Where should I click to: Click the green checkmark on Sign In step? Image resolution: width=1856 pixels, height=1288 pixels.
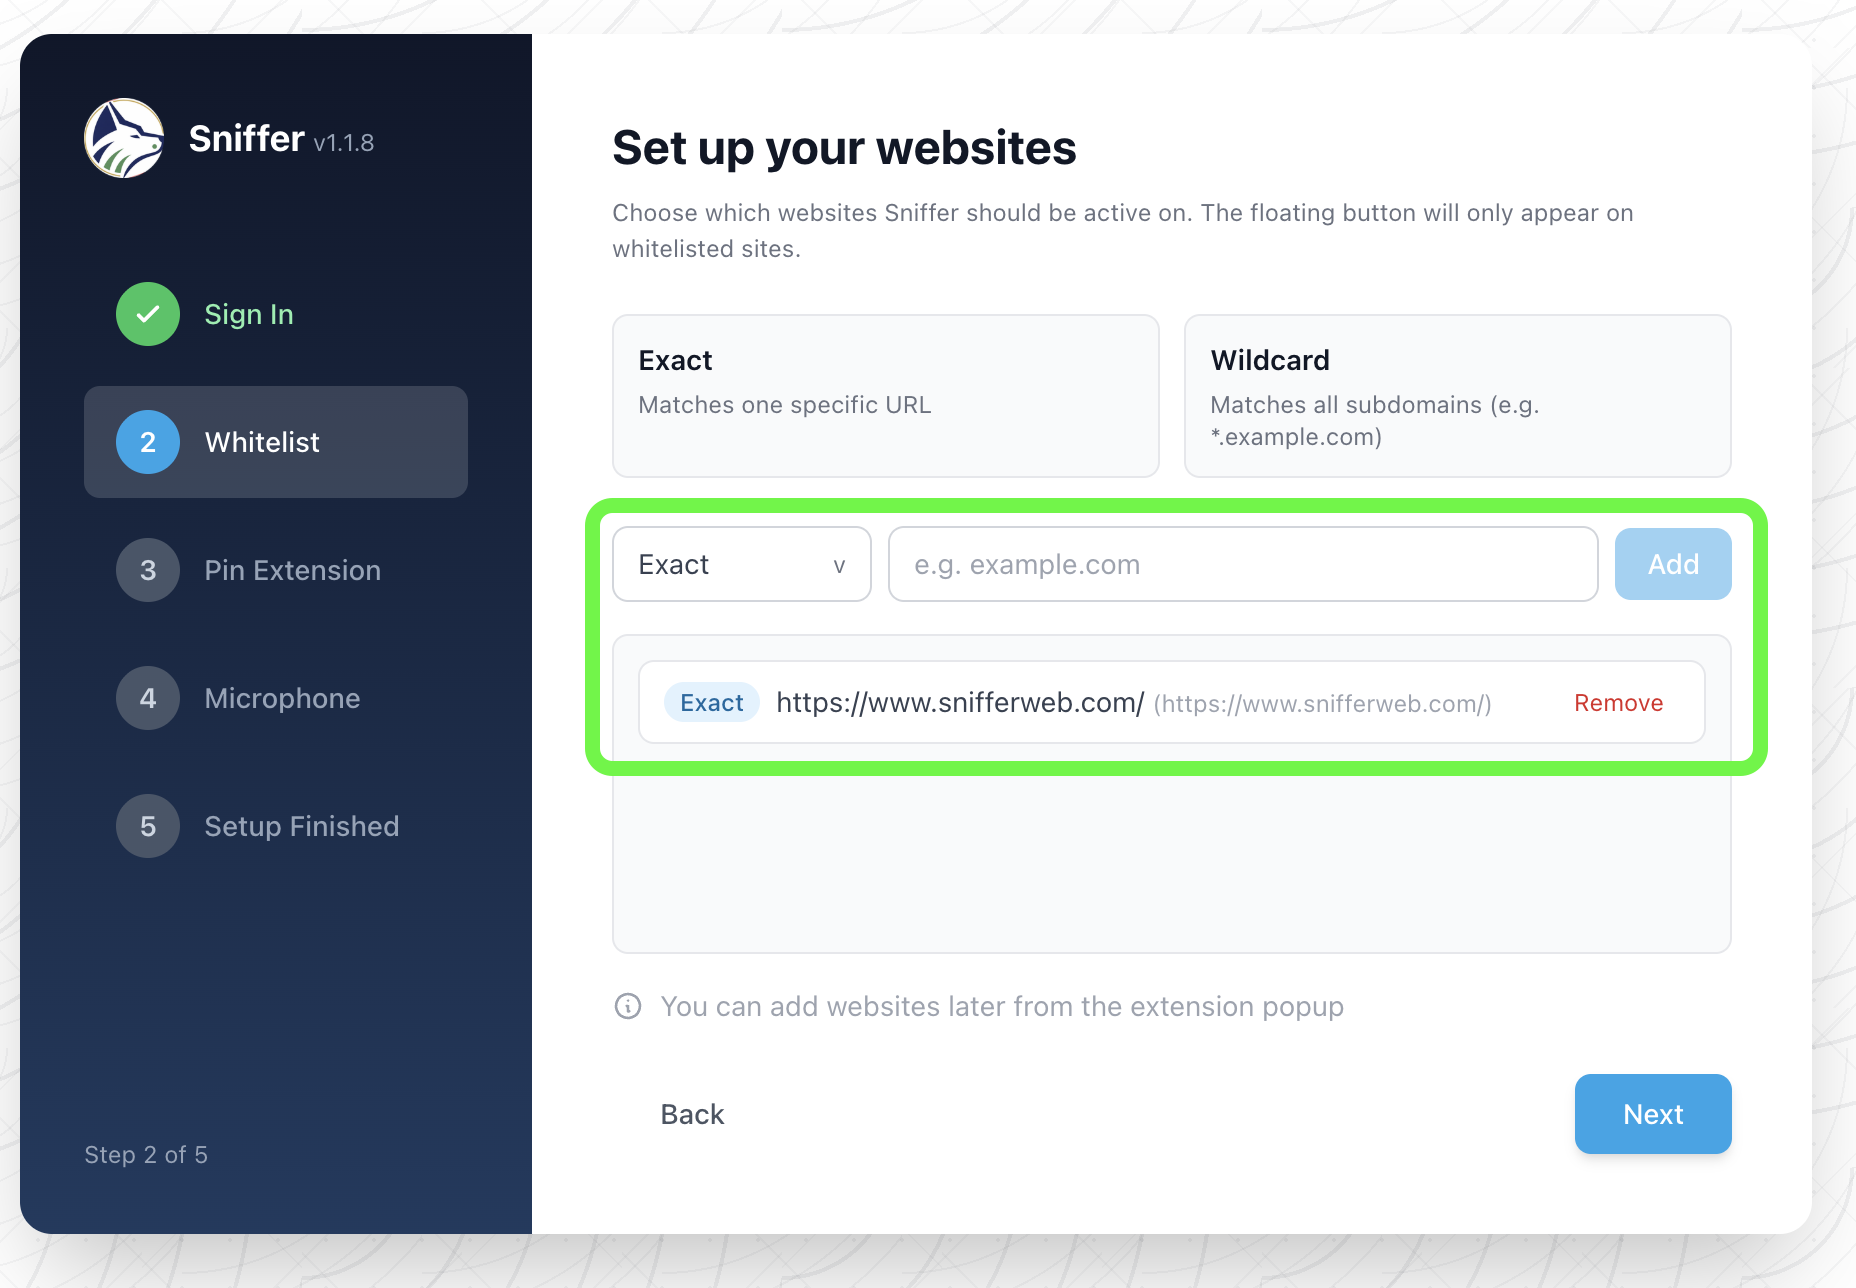click(x=147, y=314)
